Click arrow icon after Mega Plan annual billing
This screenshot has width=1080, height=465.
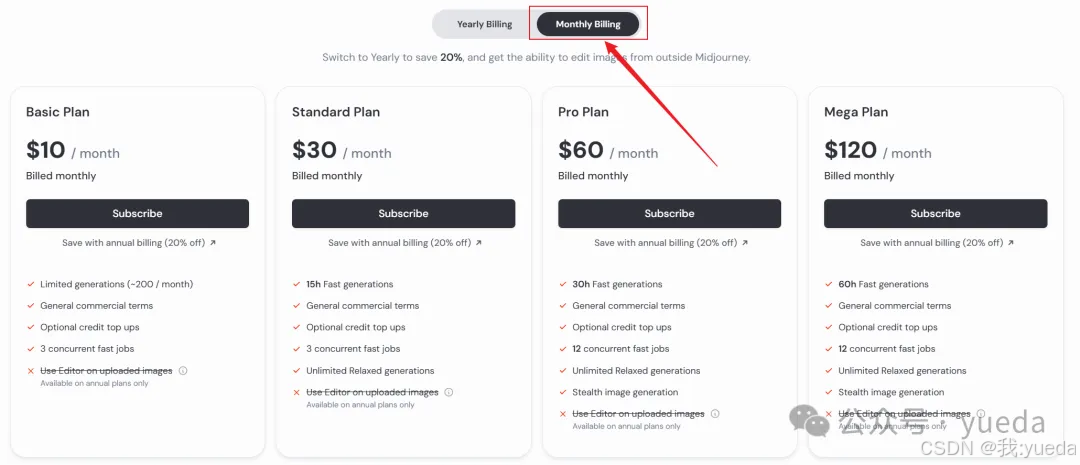[x=1011, y=242]
